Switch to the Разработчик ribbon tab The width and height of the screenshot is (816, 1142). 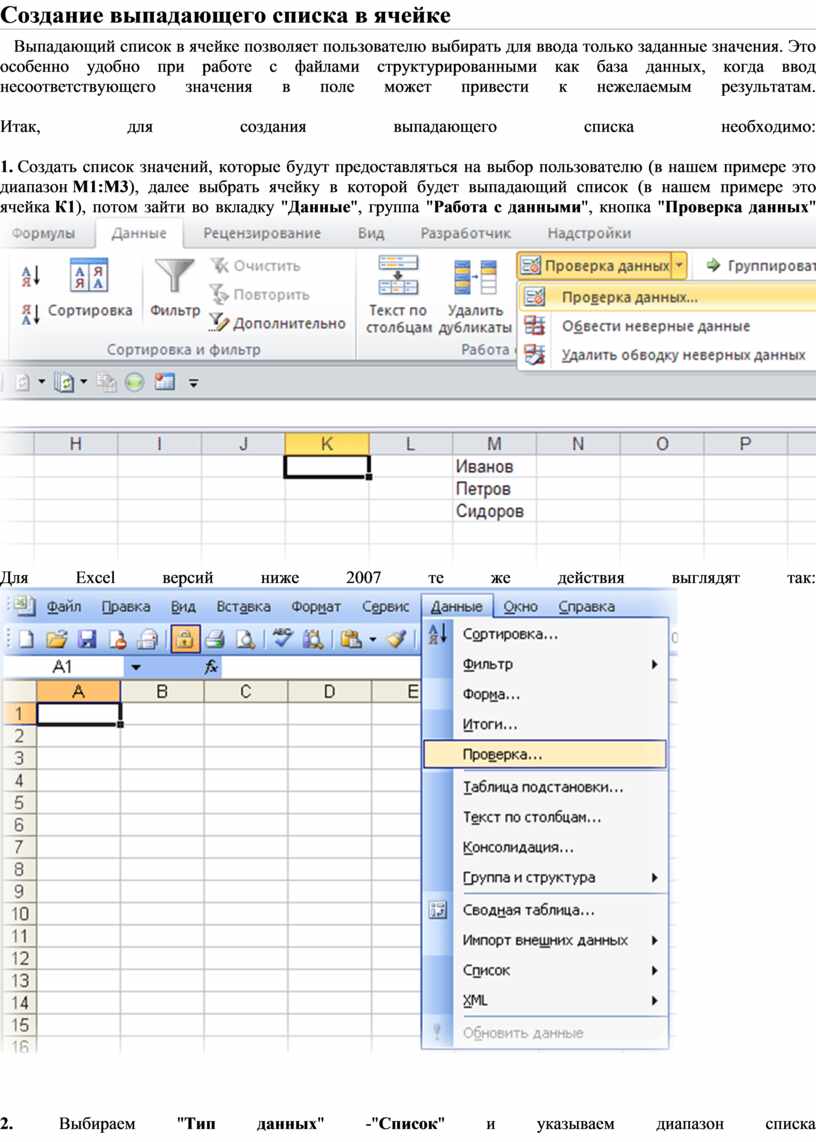click(x=466, y=233)
